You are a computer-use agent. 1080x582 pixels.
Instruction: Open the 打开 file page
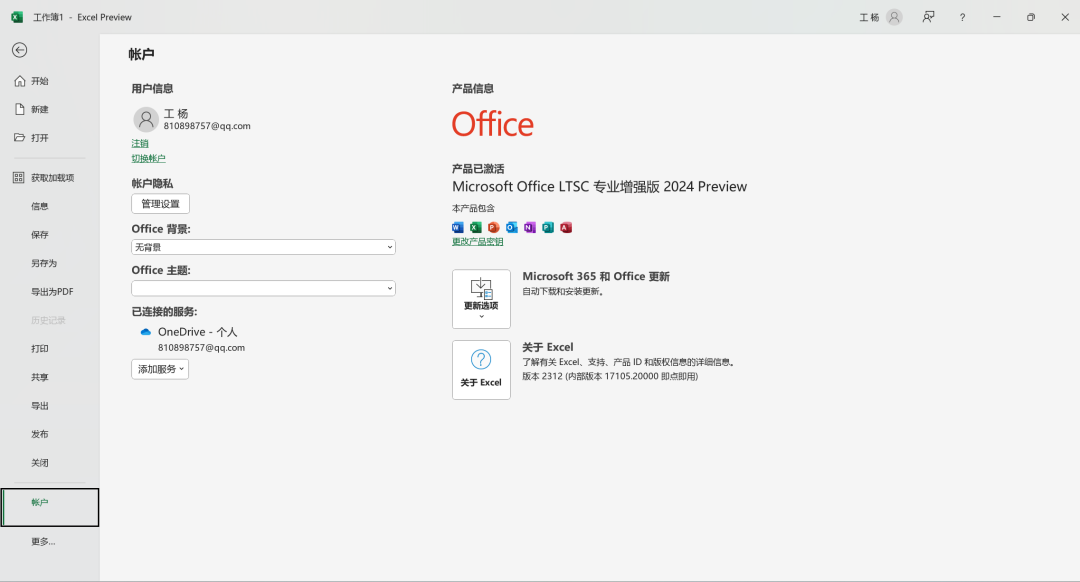click(x=32, y=138)
